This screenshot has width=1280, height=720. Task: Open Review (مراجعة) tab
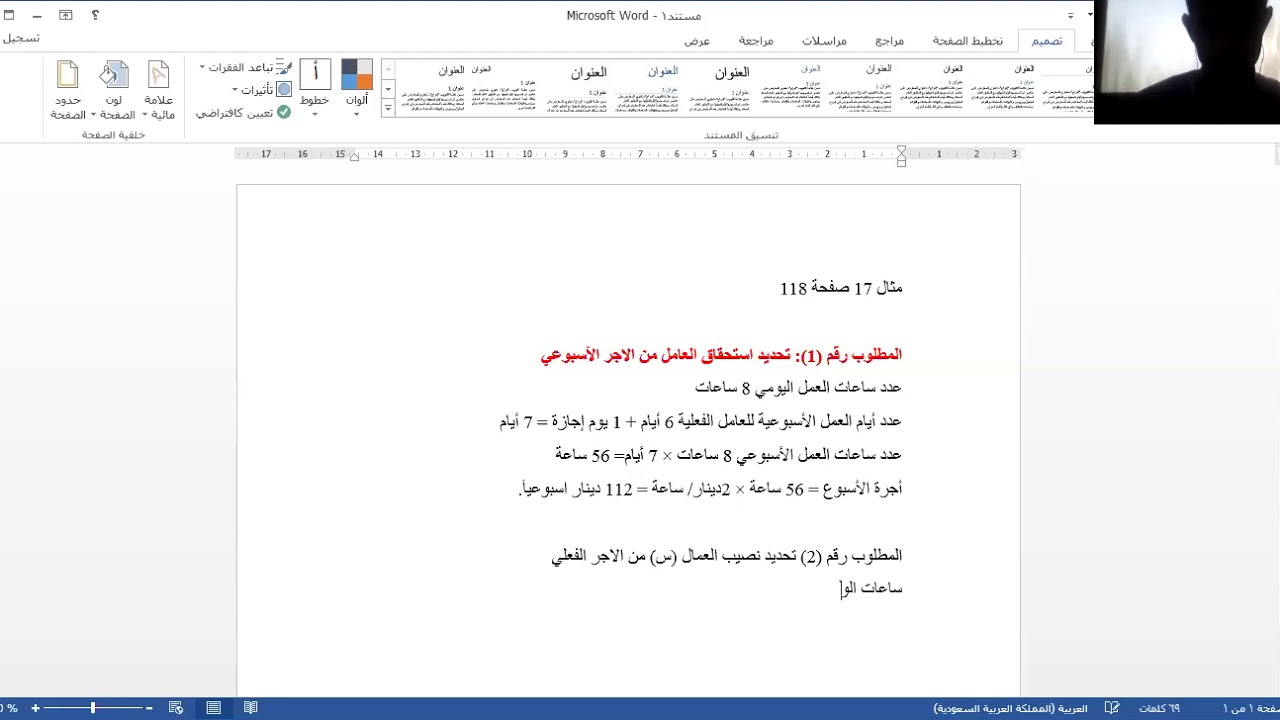point(756,41)
